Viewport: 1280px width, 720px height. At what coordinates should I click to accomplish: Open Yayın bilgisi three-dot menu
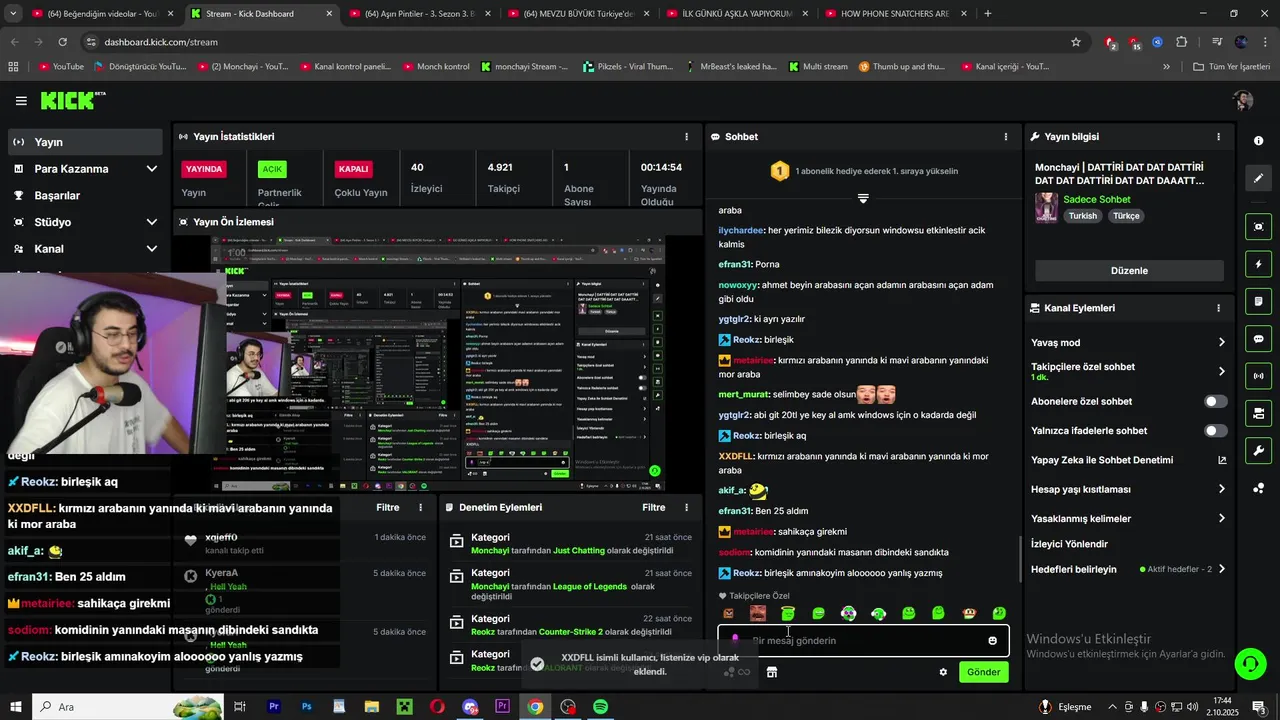click(x=1218, y=137)
